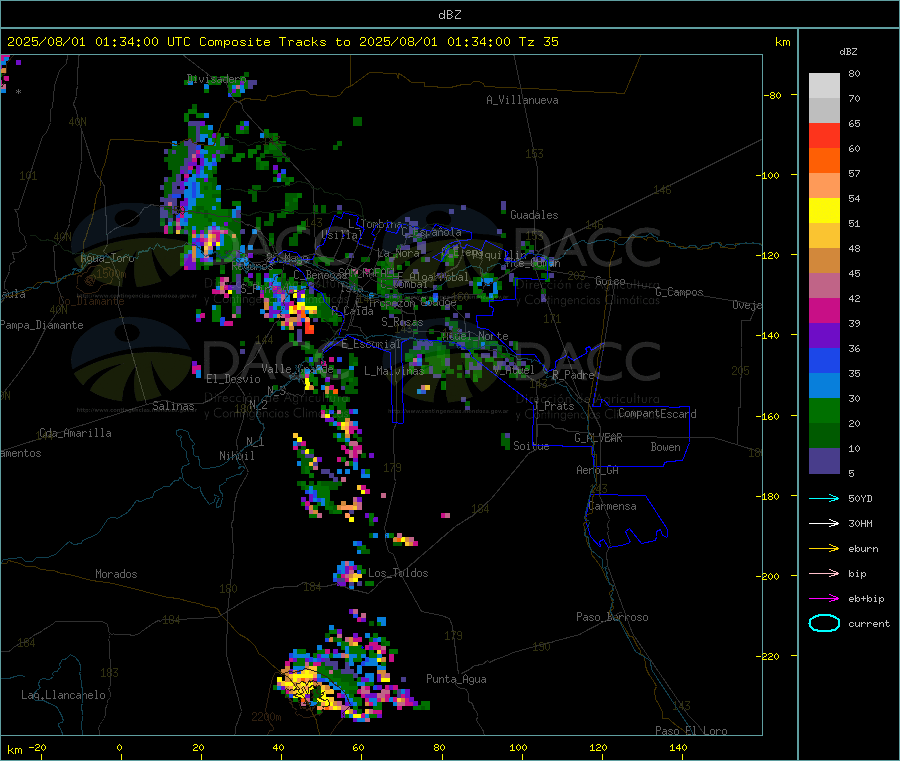This screenshot has width=900, height=761.
Task: Click the Aero_GA map label
Action: coord(597,470)
